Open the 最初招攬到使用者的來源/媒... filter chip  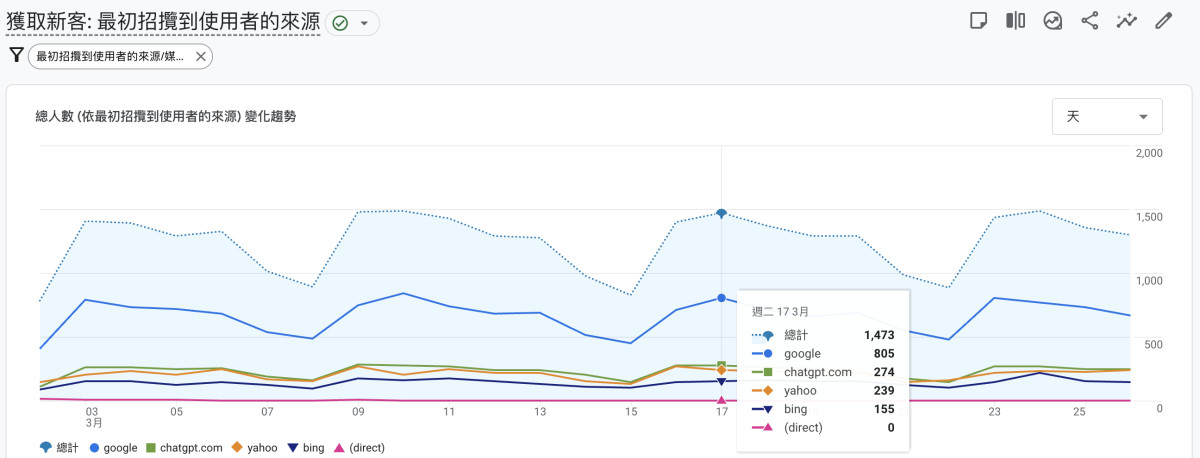pyautogui.click(x=110, y=57)
